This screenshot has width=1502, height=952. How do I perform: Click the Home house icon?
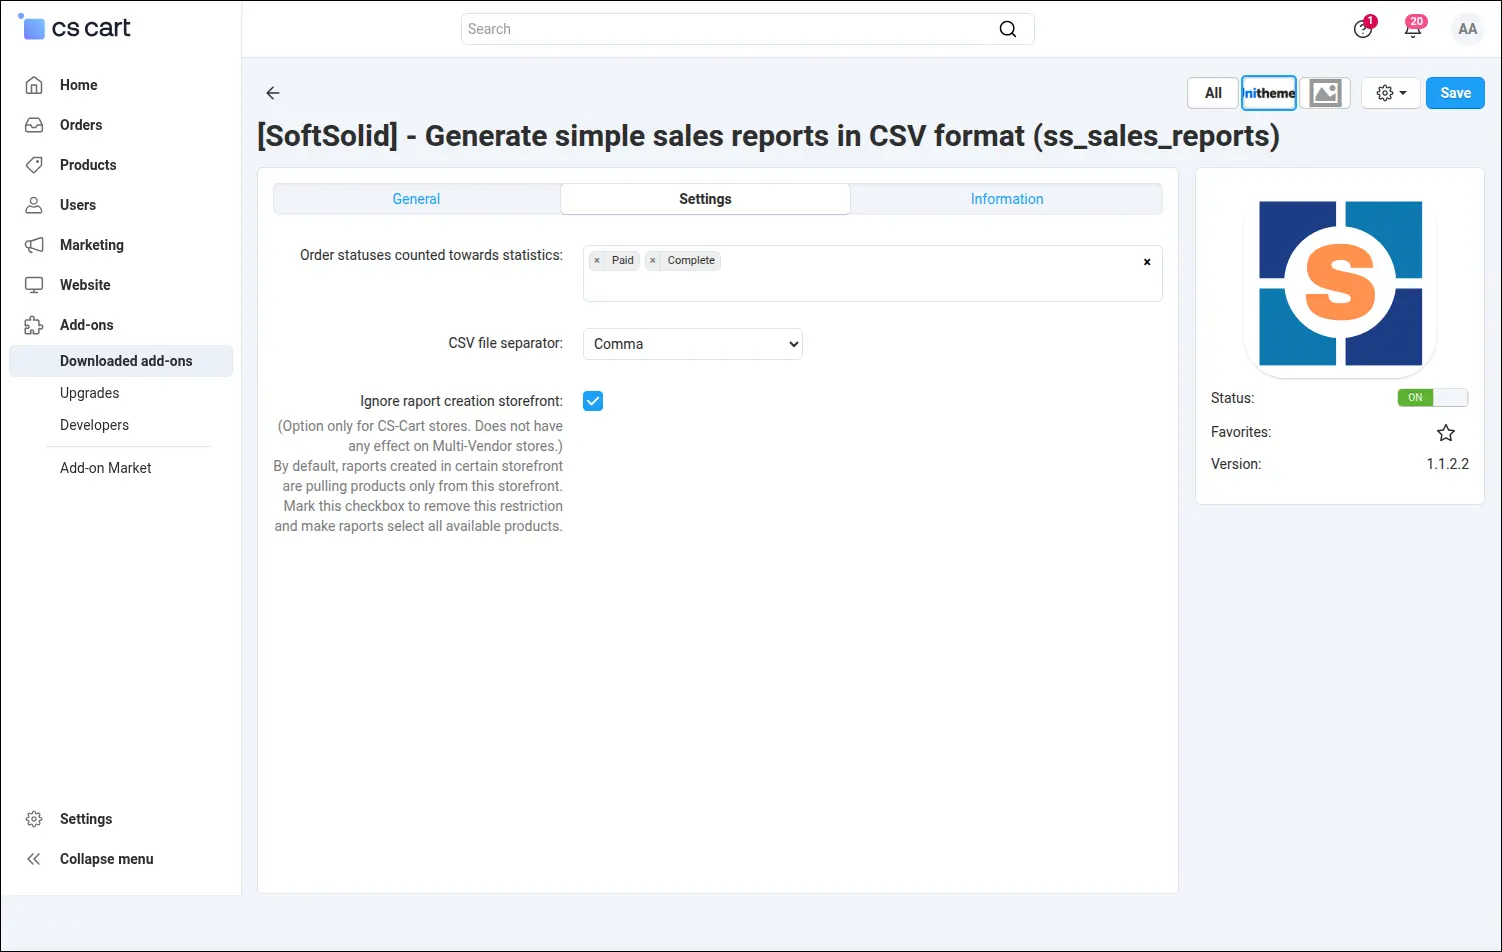tap(34, 85)
